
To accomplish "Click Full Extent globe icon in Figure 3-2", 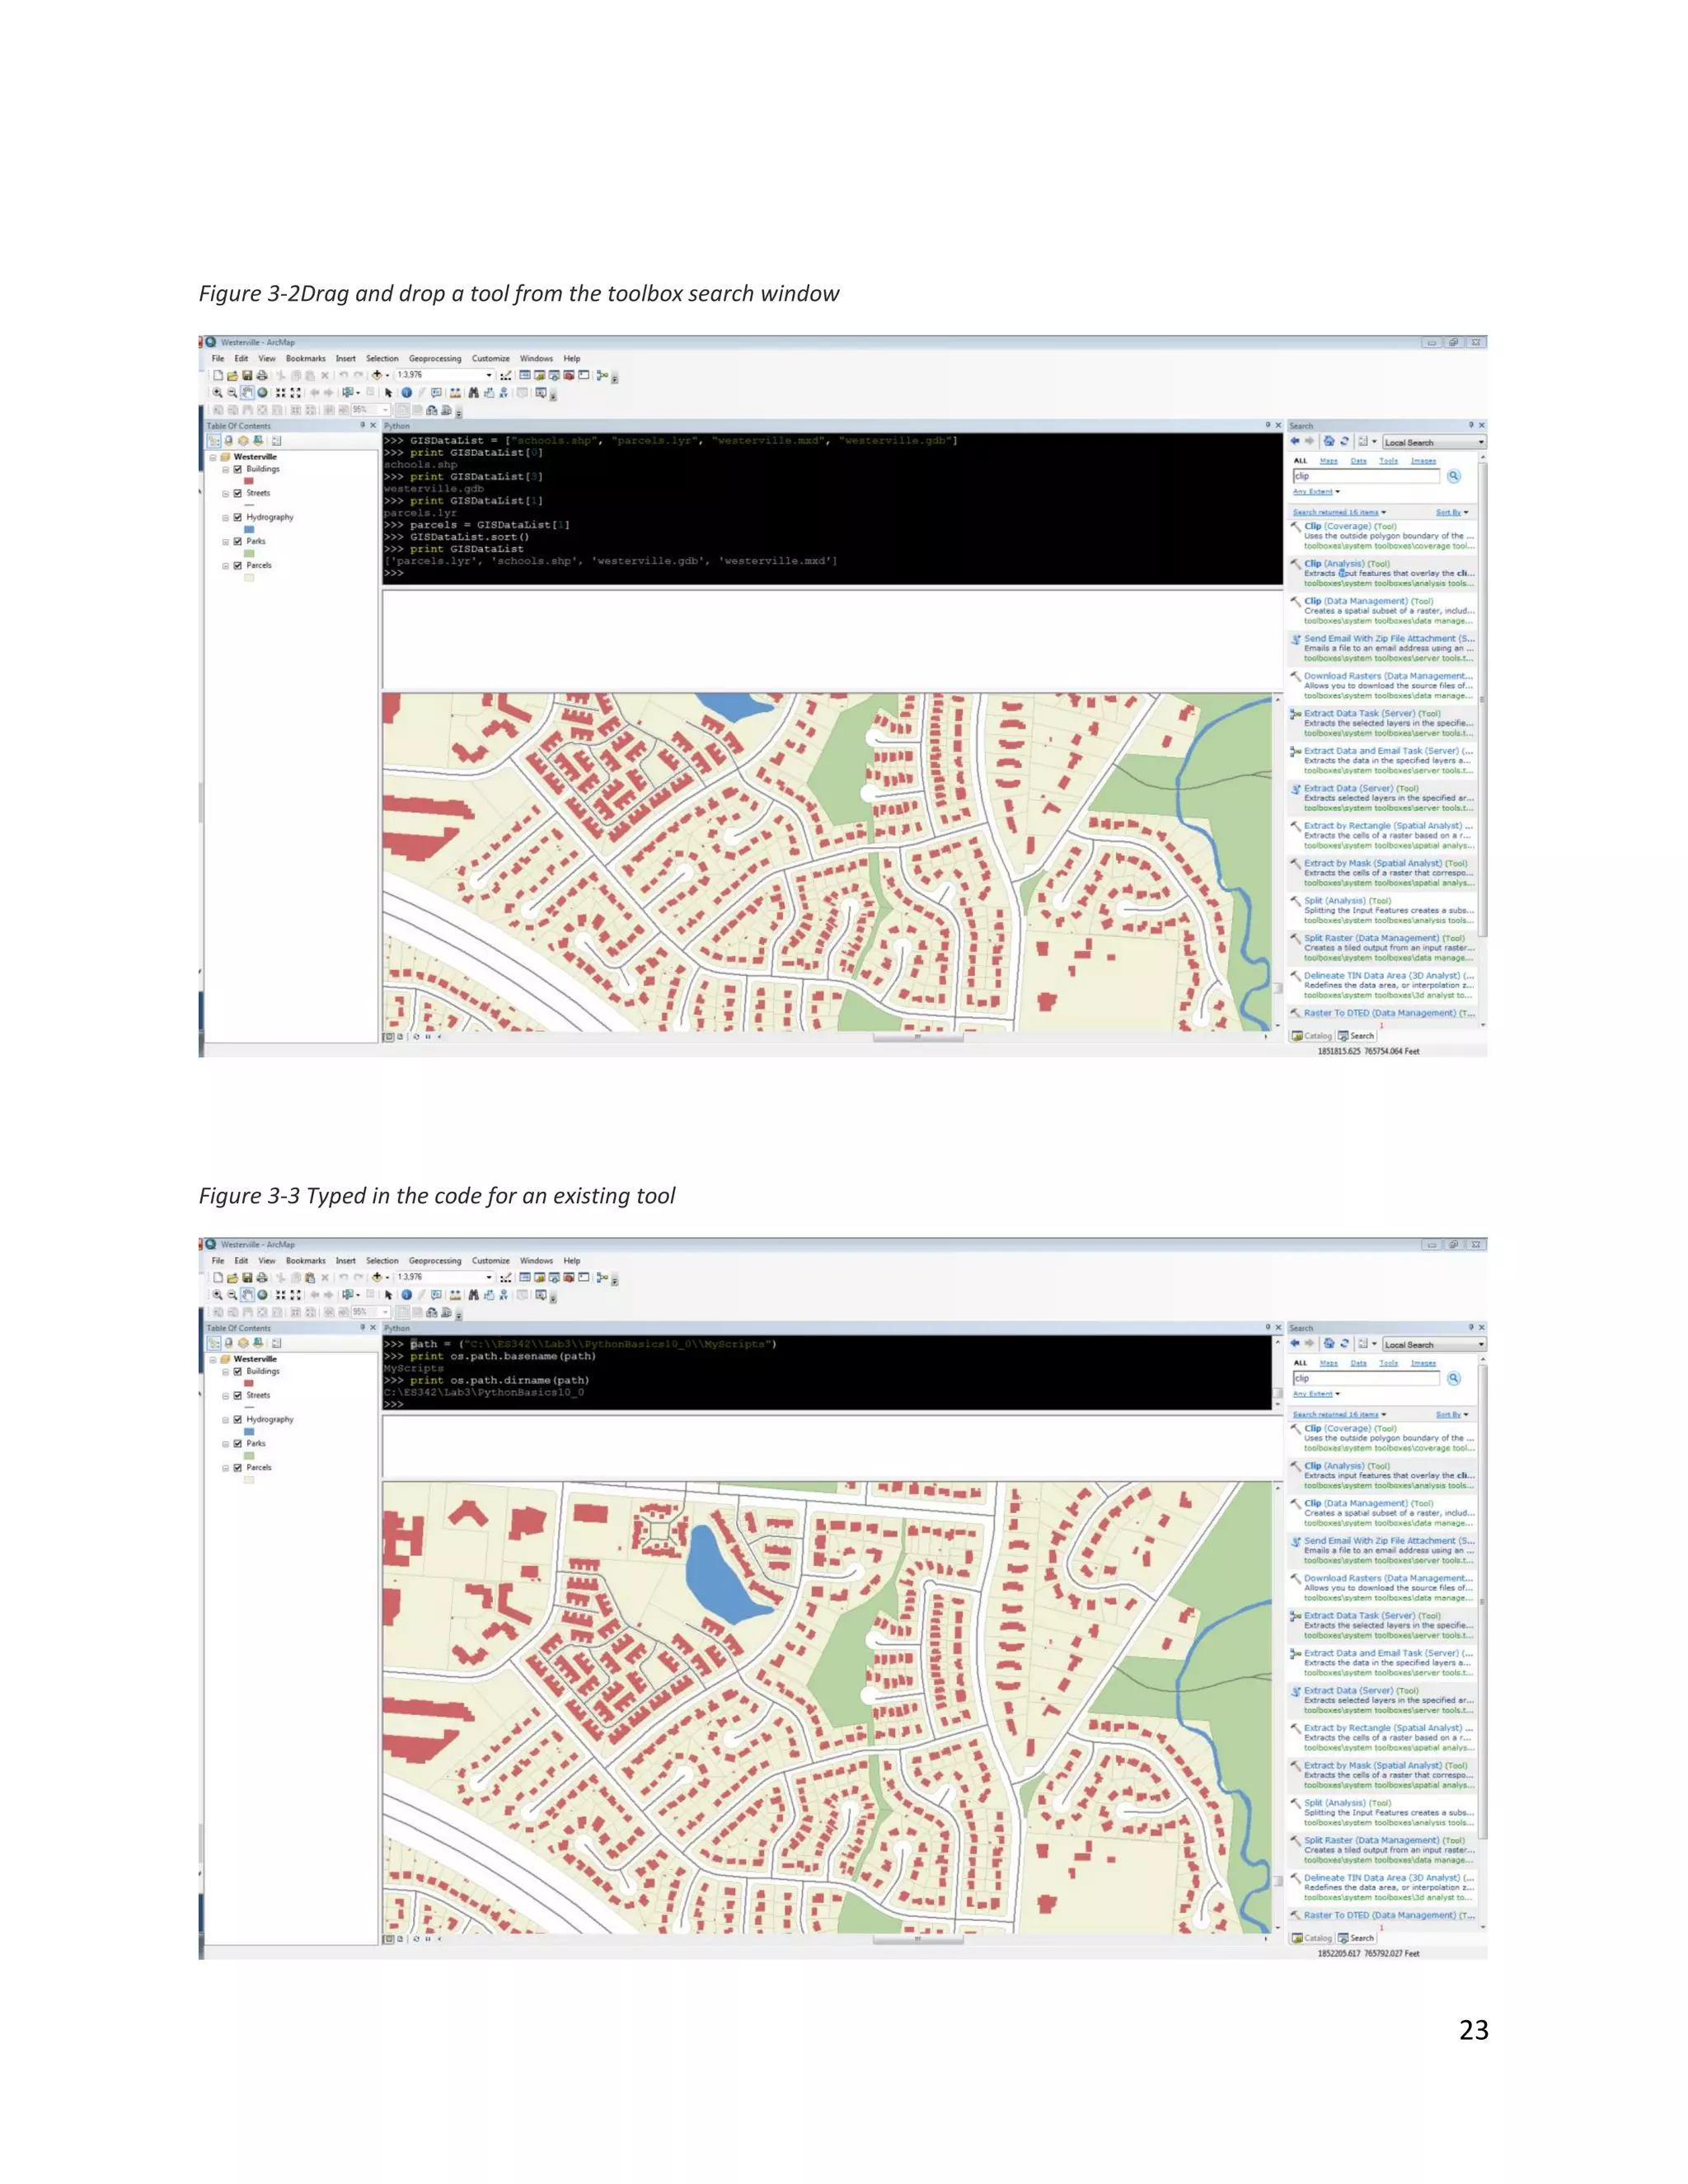I will tap(263, 393).
